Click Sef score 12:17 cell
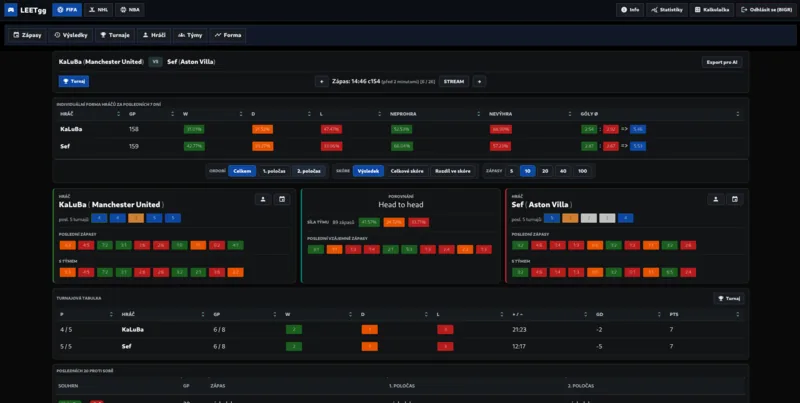This screenshot has height=403, width=800. coord(519,346)
